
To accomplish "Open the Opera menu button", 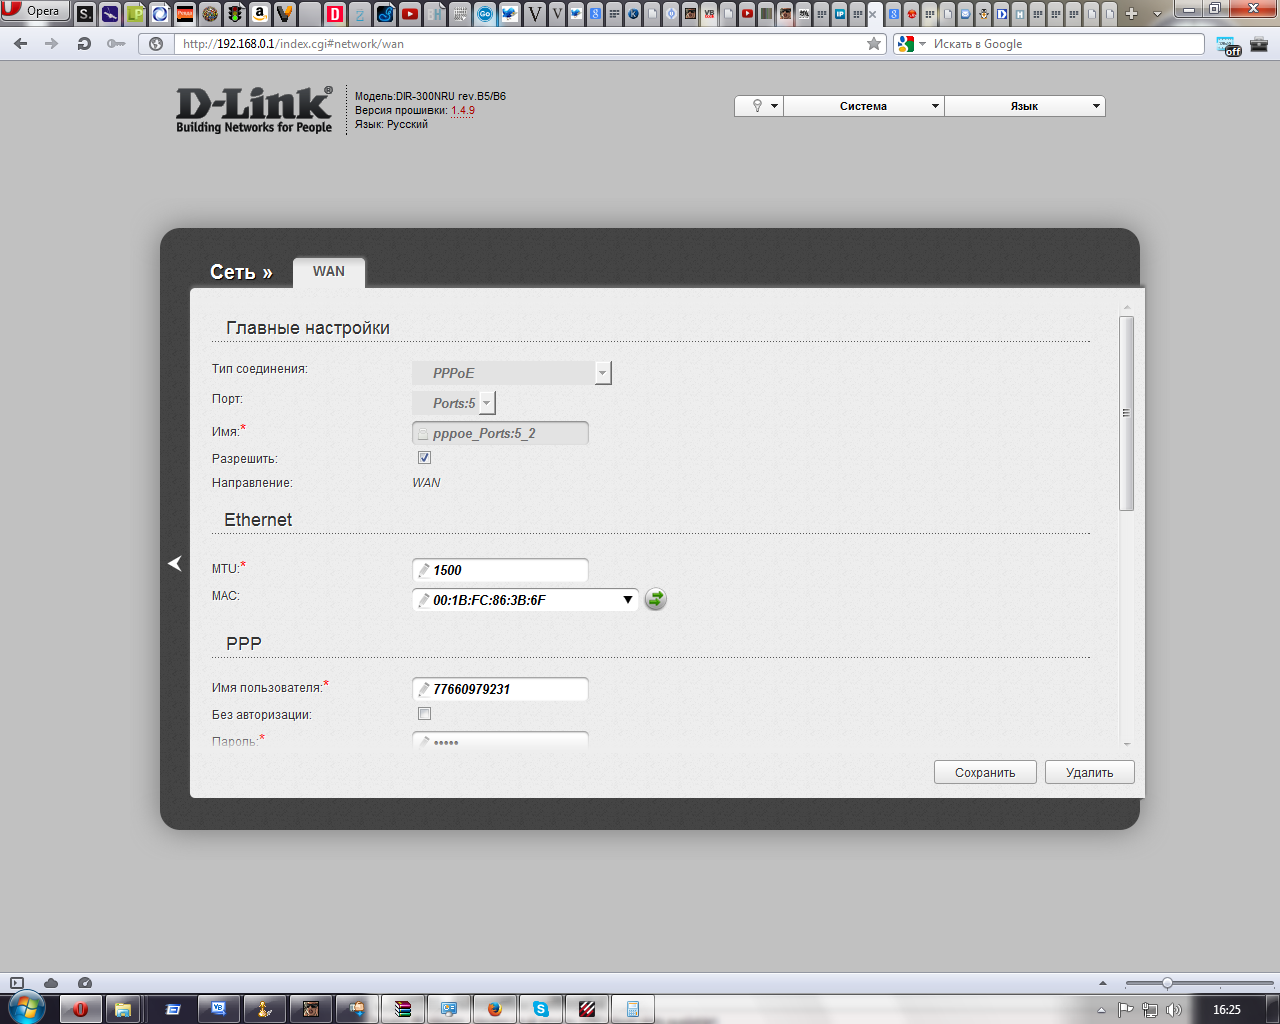I will point(35,12).
